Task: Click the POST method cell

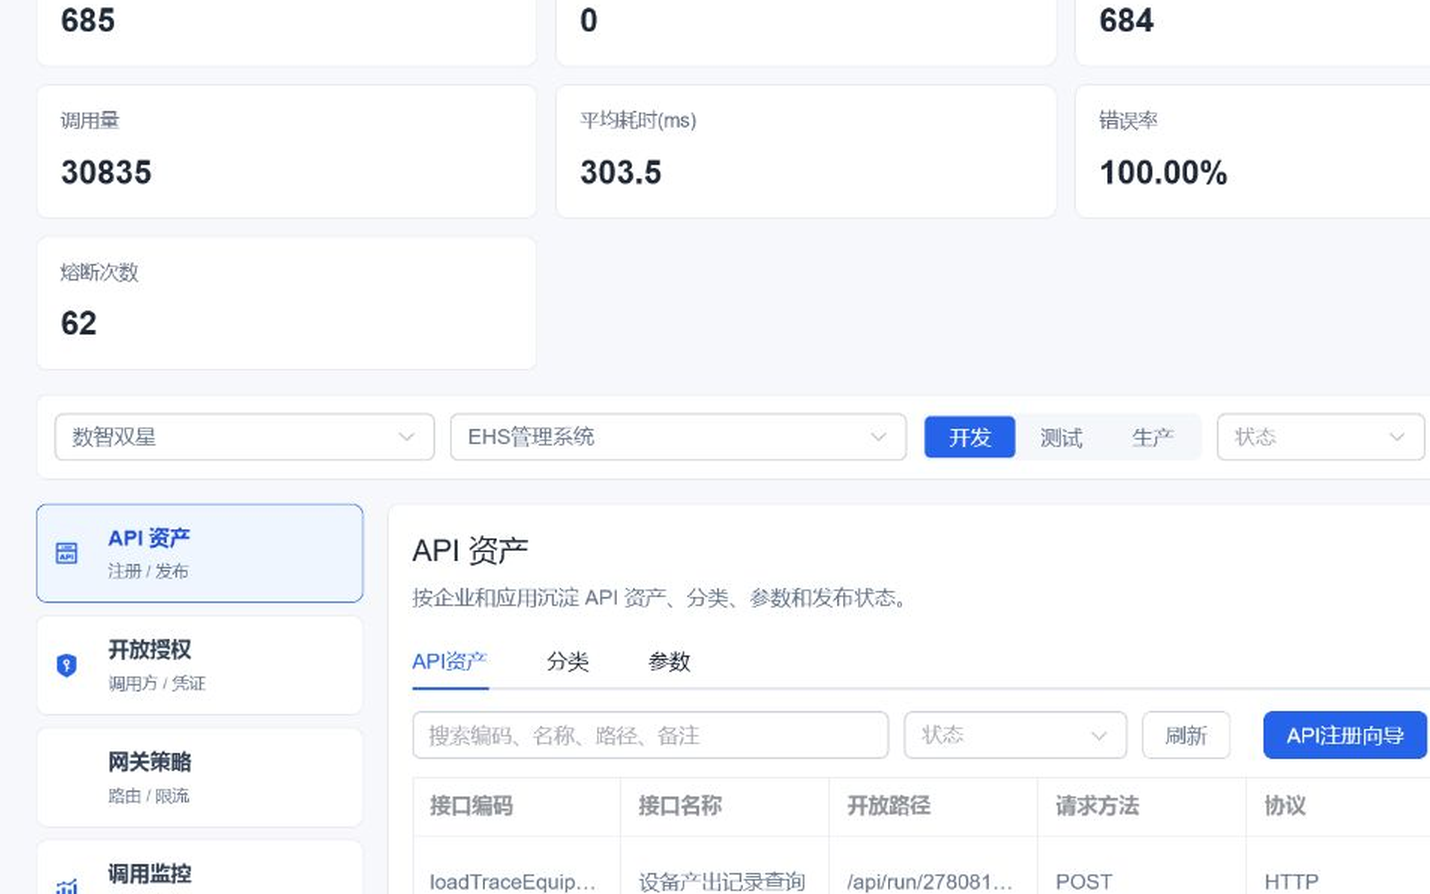Action: [x=1142, y=866]
